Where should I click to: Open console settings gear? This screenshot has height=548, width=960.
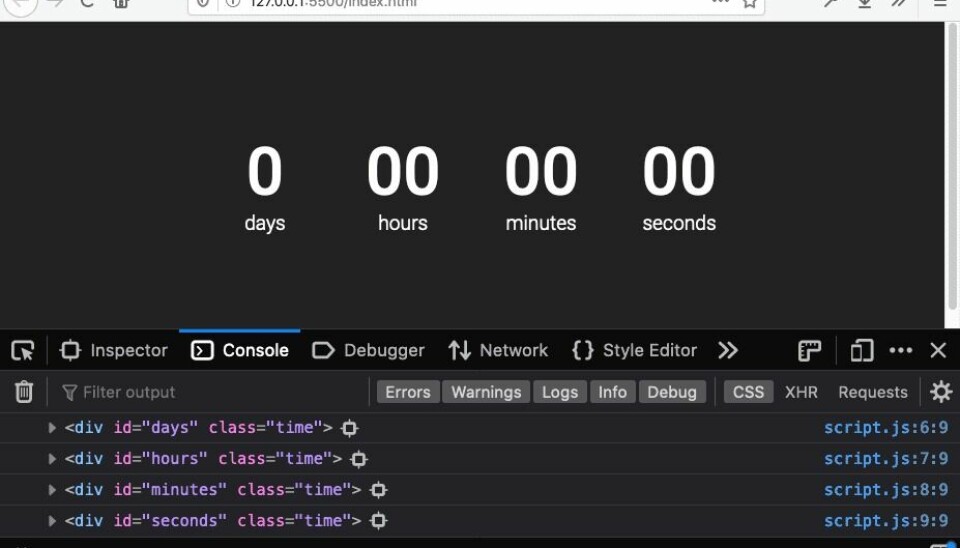pyautogui.click(x=940, y=392)
